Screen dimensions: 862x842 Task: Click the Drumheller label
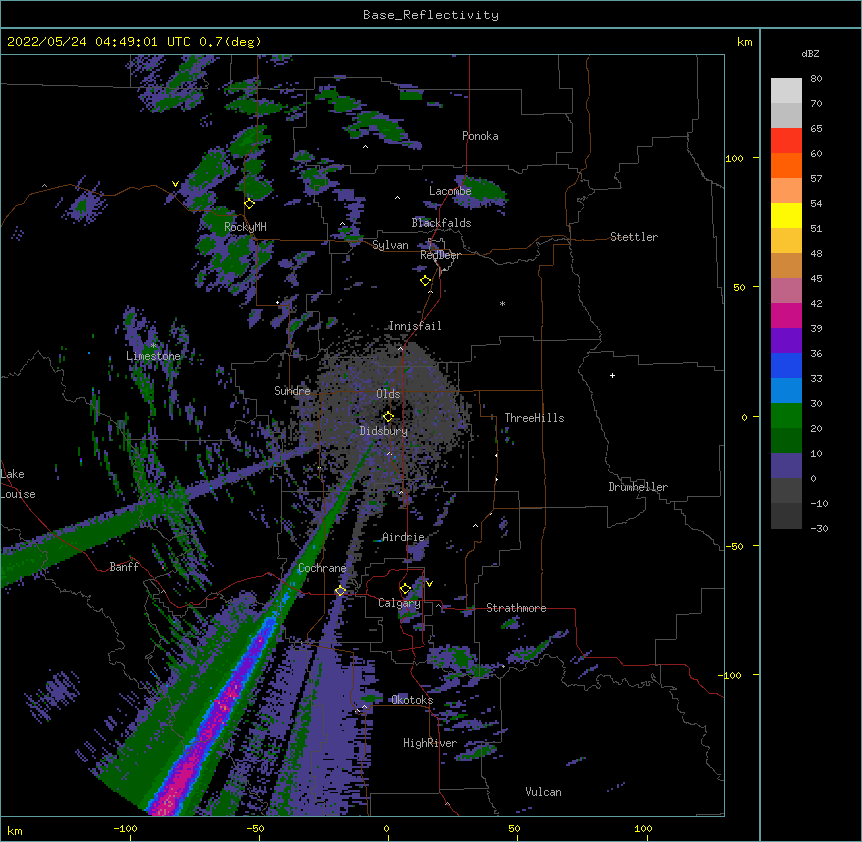tap(638, 487)
